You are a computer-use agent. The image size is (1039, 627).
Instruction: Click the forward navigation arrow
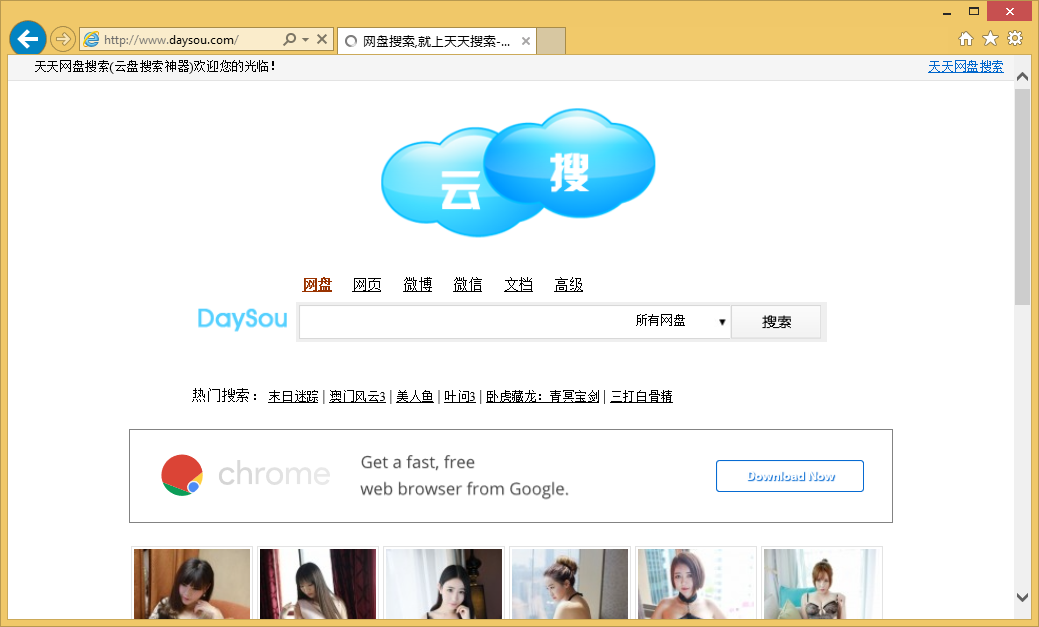(x=62, y=38)
